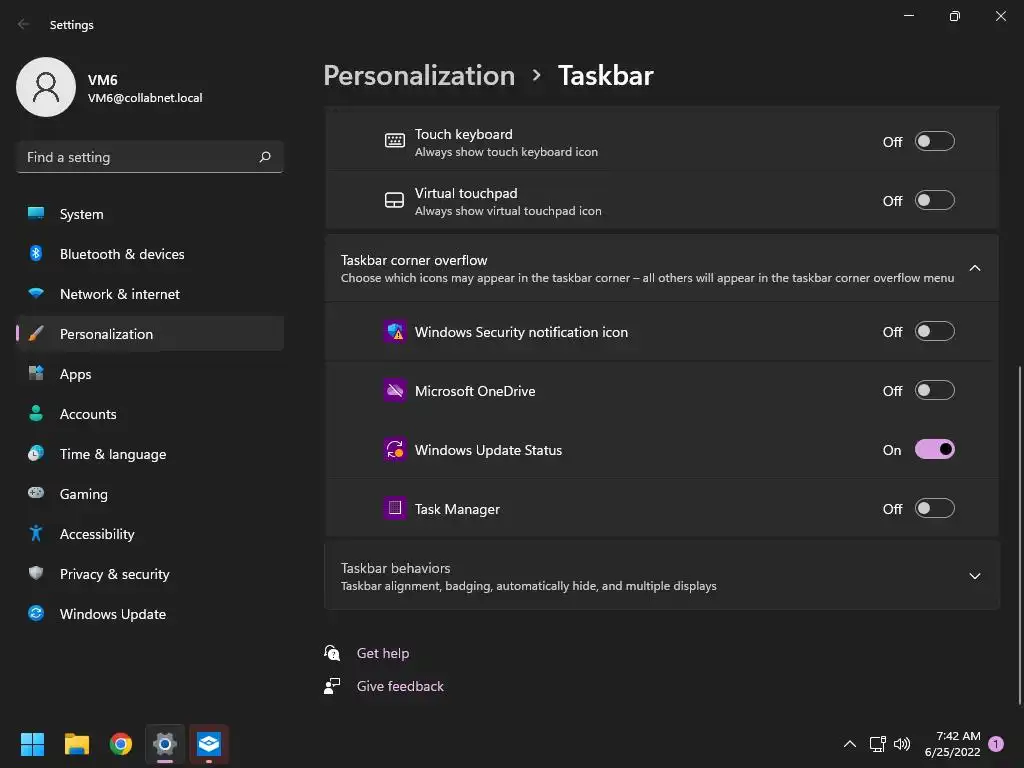Click the Microsoft OneDrive cloud icon

(395, 391)
